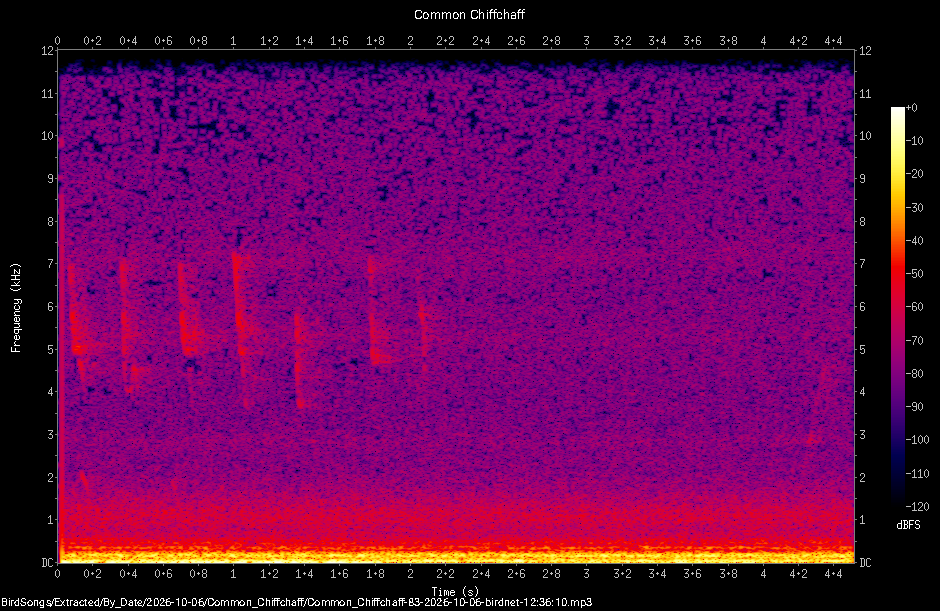Click "5" on the right frequency axis
The width and height of the screenshot is (940, 611).
coord(862,350)
